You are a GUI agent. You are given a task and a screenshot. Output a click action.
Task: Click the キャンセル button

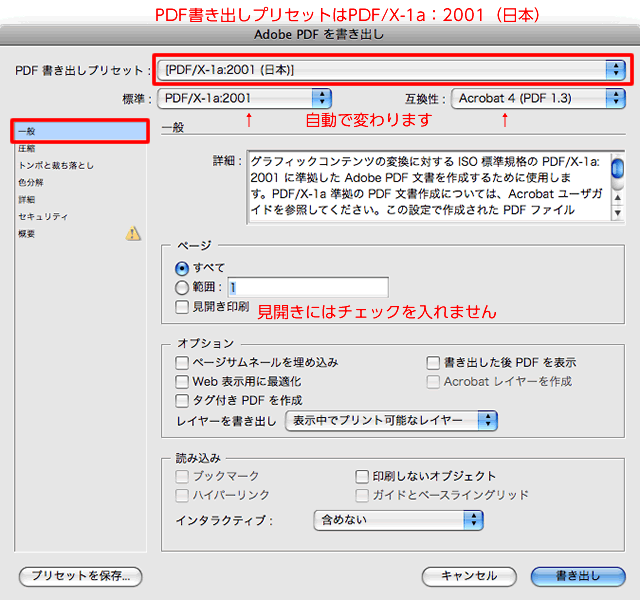pos(469,576)
